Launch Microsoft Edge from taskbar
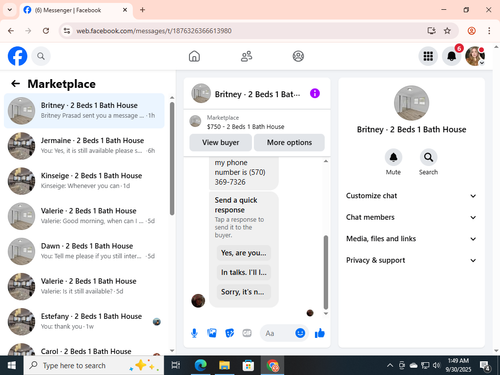 pos(200,365)
